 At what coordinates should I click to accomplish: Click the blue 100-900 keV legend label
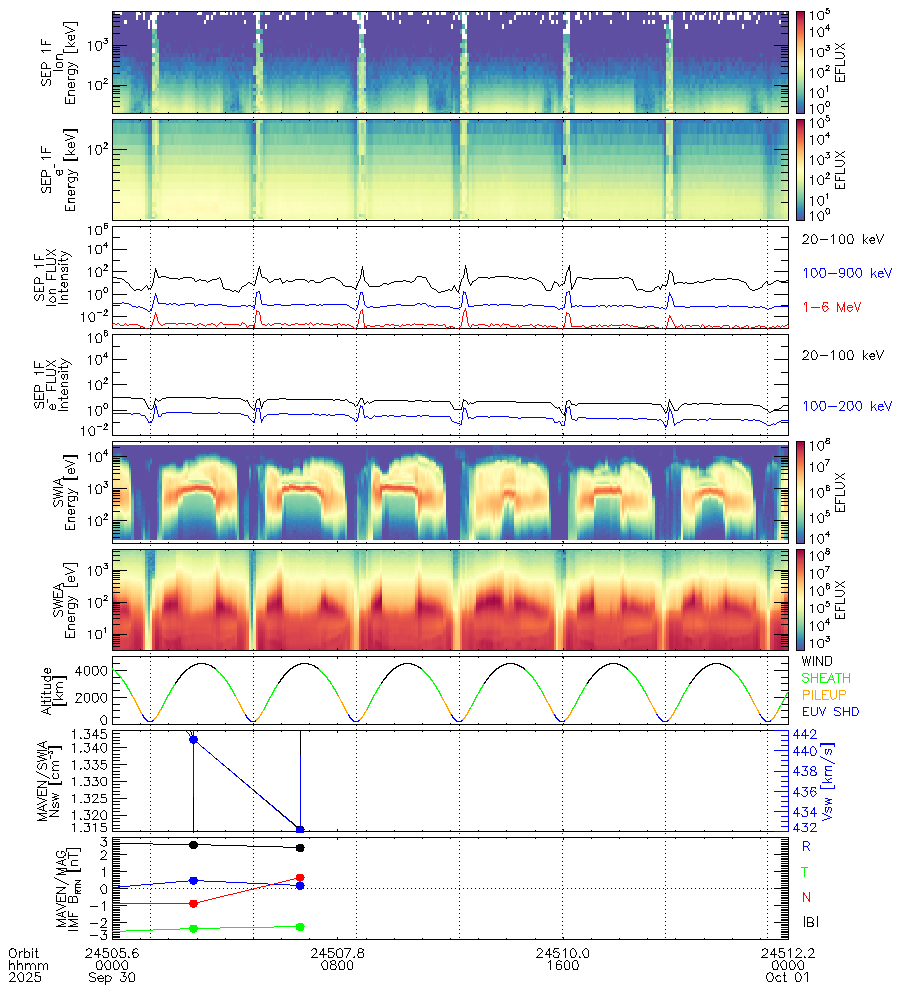point(846,272)
